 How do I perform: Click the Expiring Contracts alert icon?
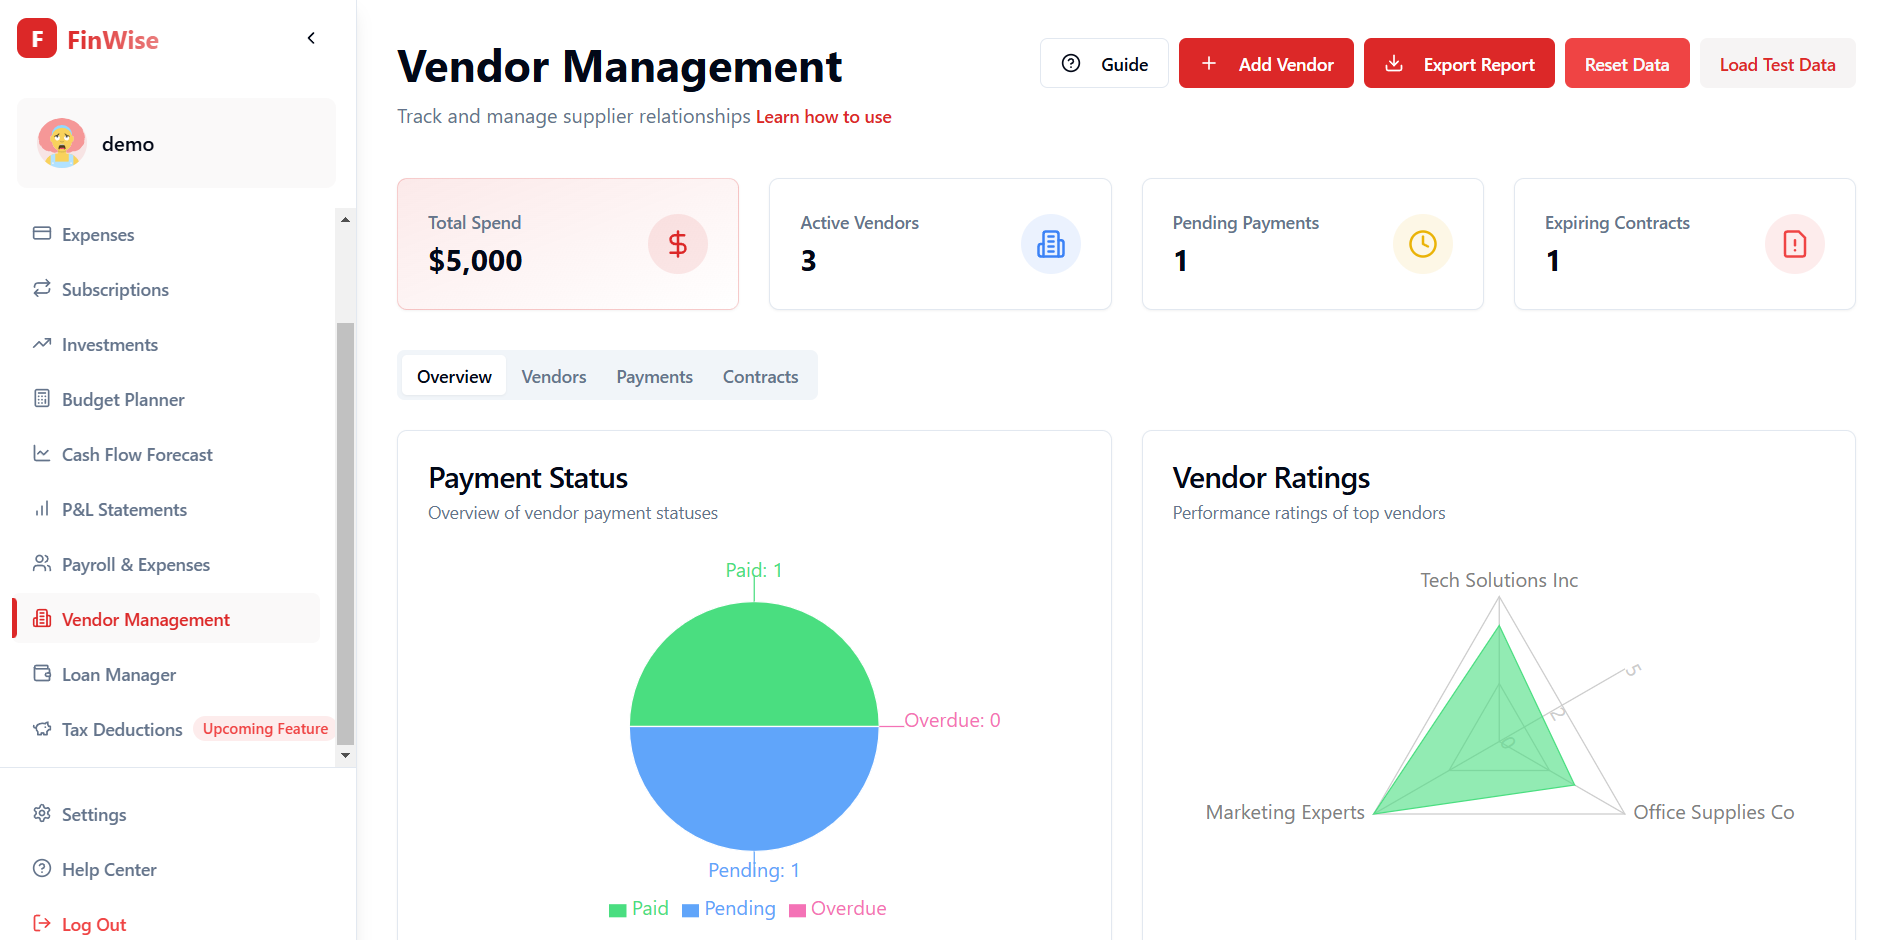[x=1794, y=244]
